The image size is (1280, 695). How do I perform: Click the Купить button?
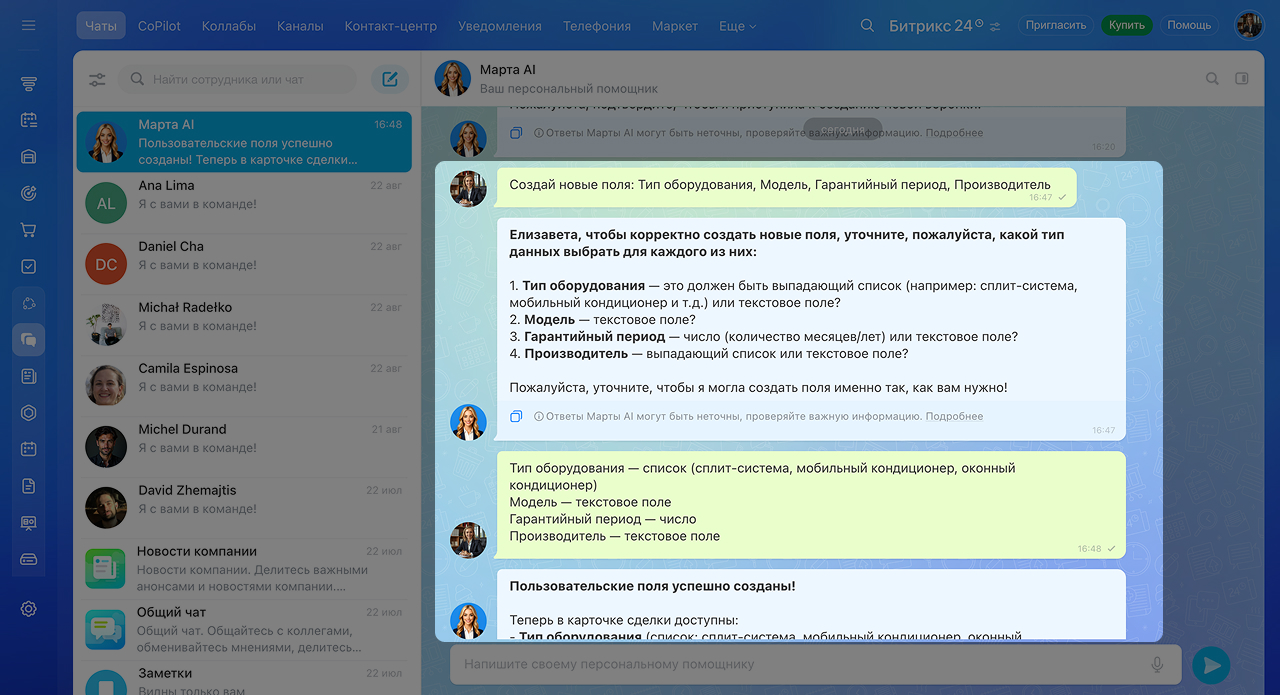[1126, 25]
